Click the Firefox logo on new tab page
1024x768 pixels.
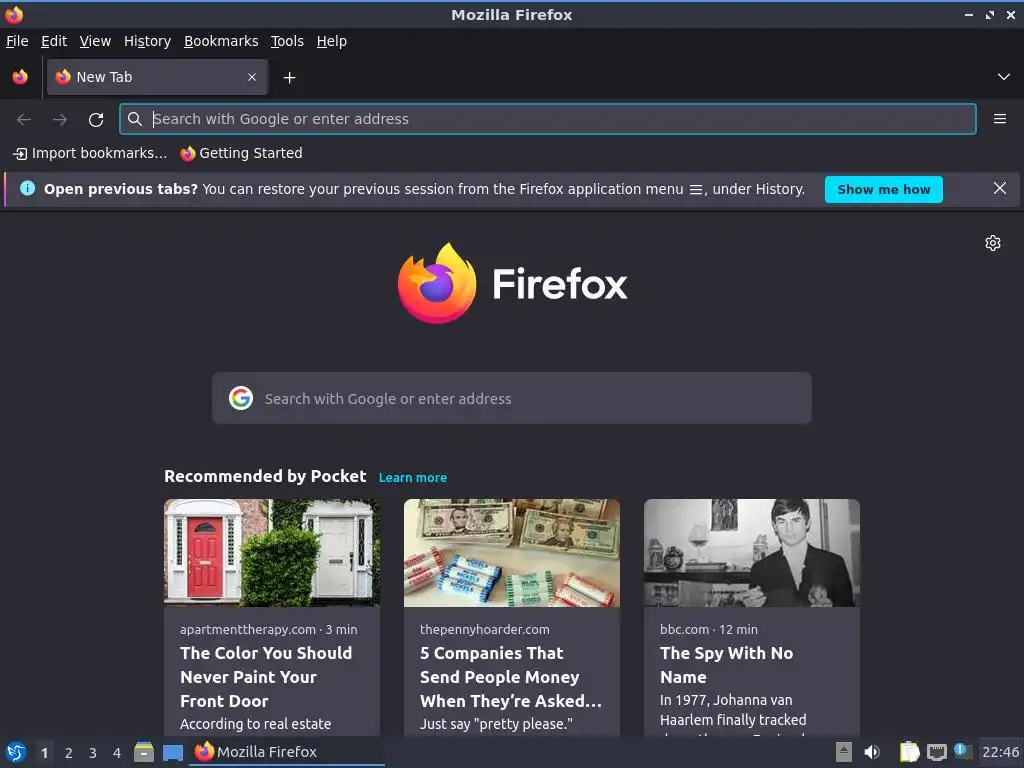pos(512,283)
